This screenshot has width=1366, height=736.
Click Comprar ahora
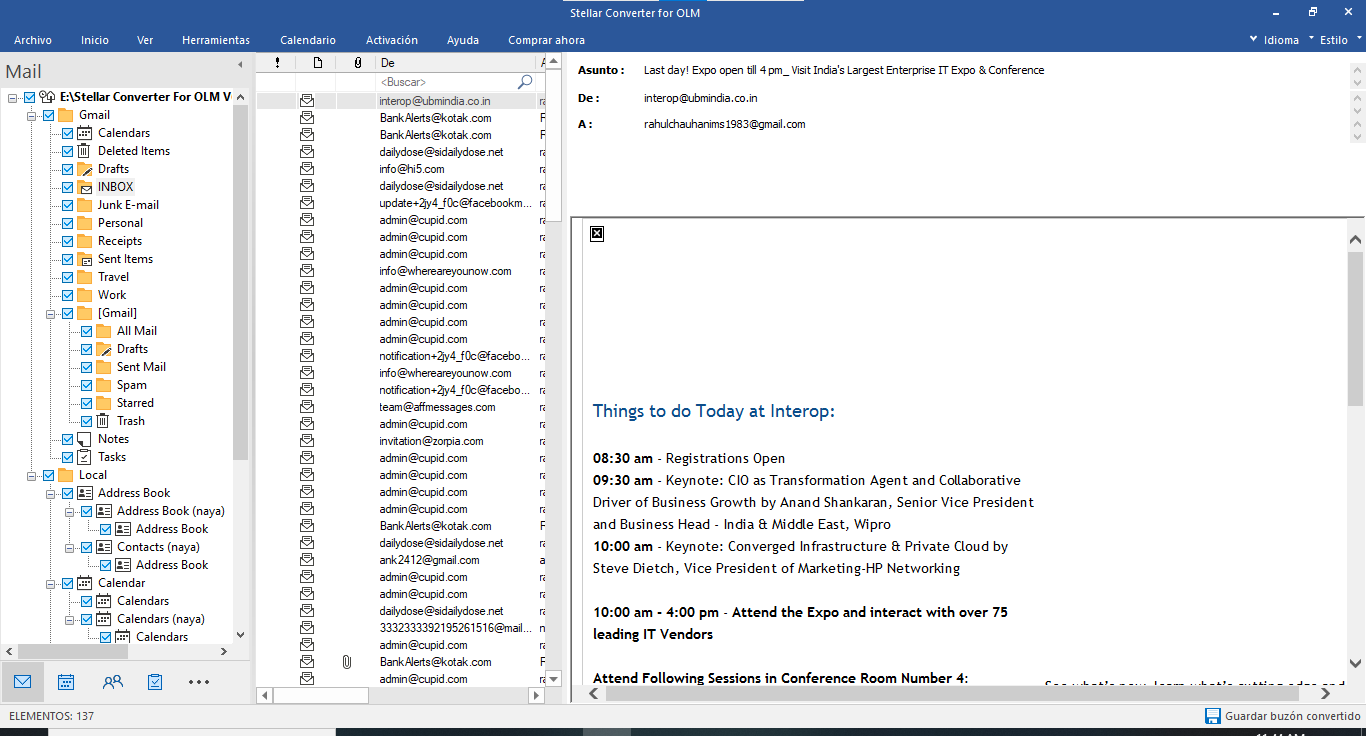[546, 40]
